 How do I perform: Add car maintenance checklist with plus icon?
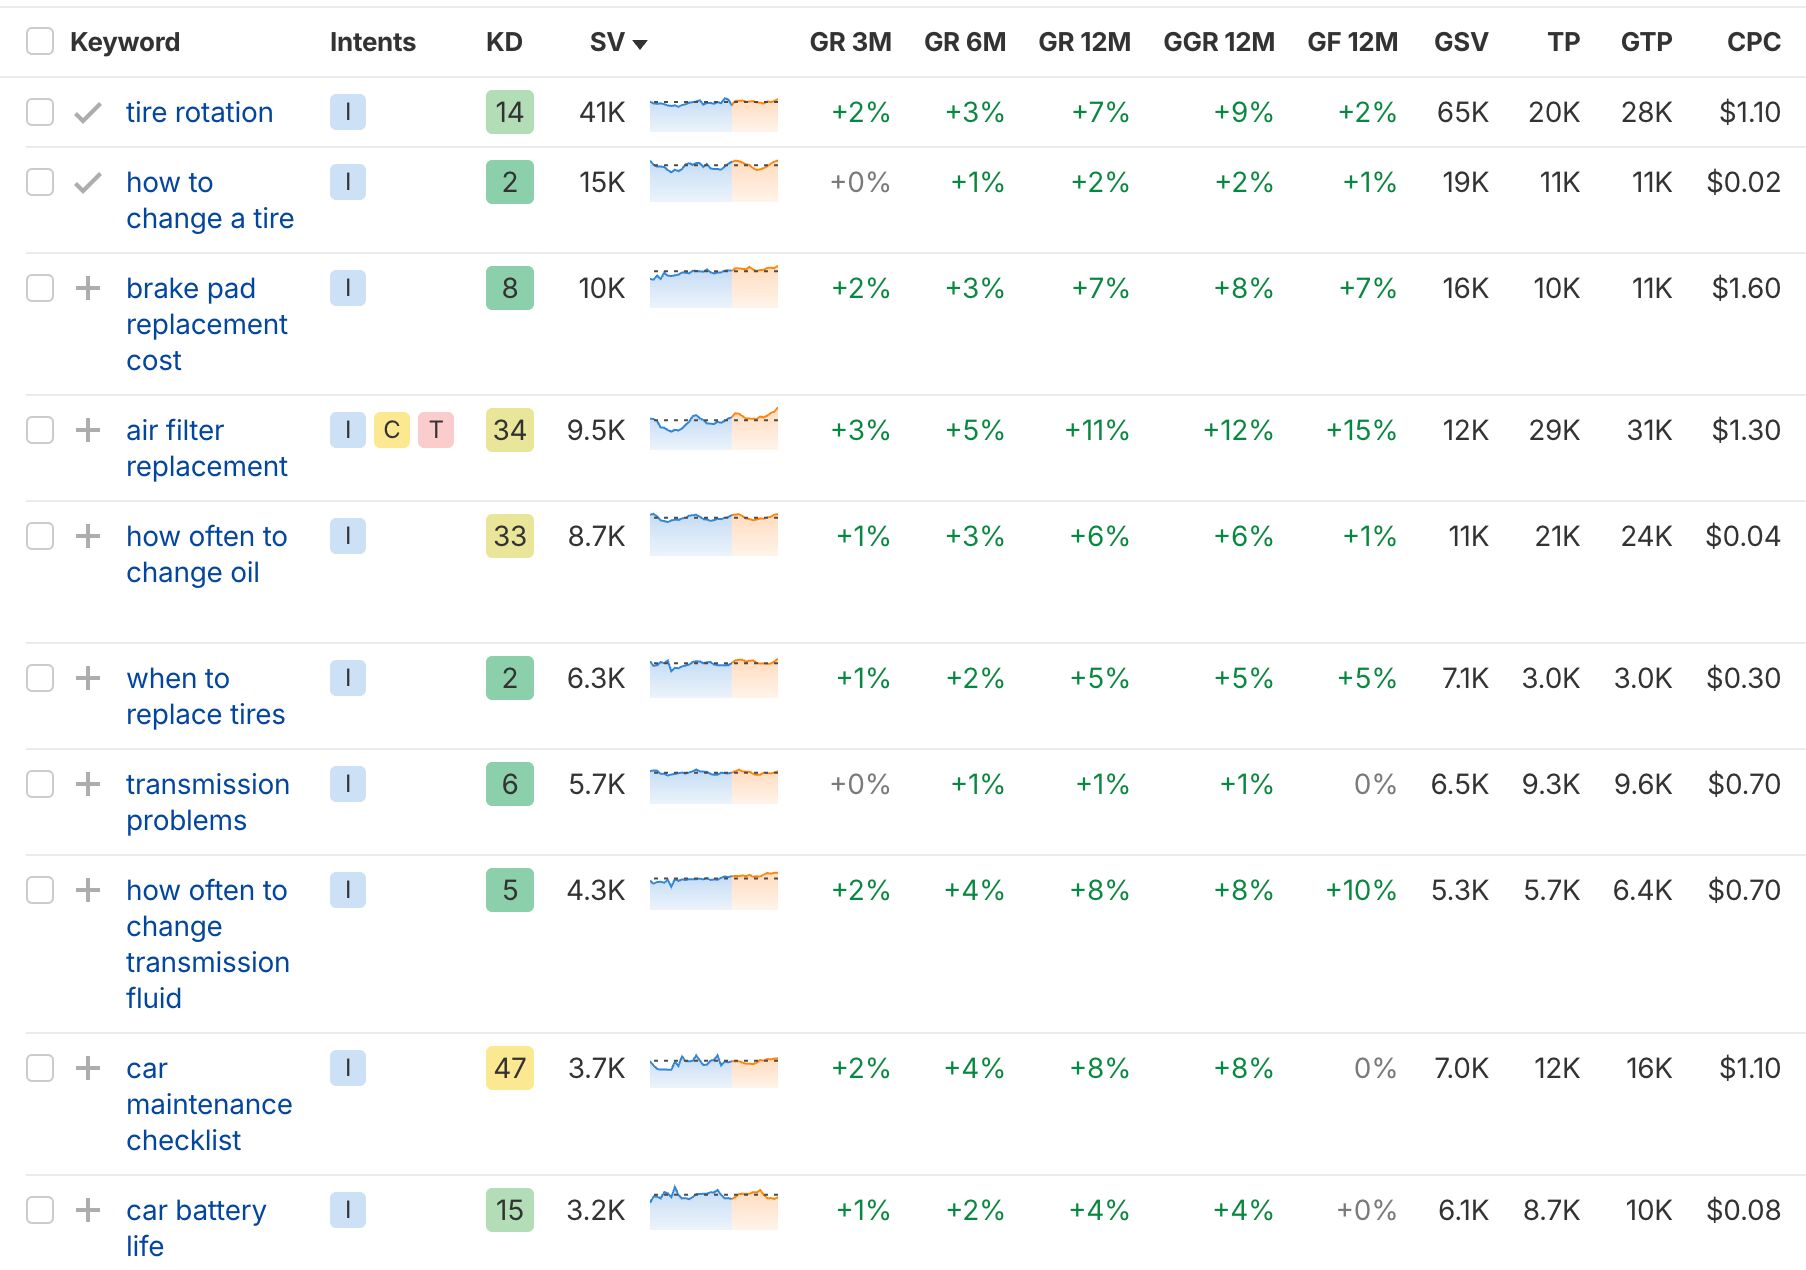pos(88,1068)
